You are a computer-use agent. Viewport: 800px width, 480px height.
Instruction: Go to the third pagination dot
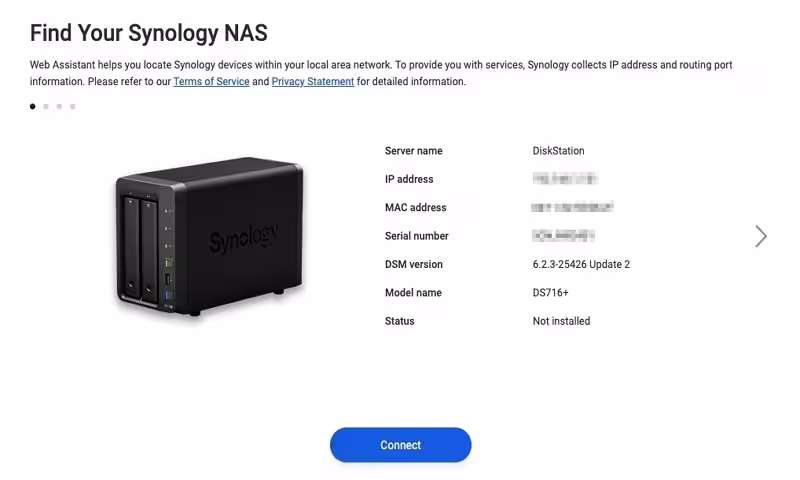coord(59,106)
